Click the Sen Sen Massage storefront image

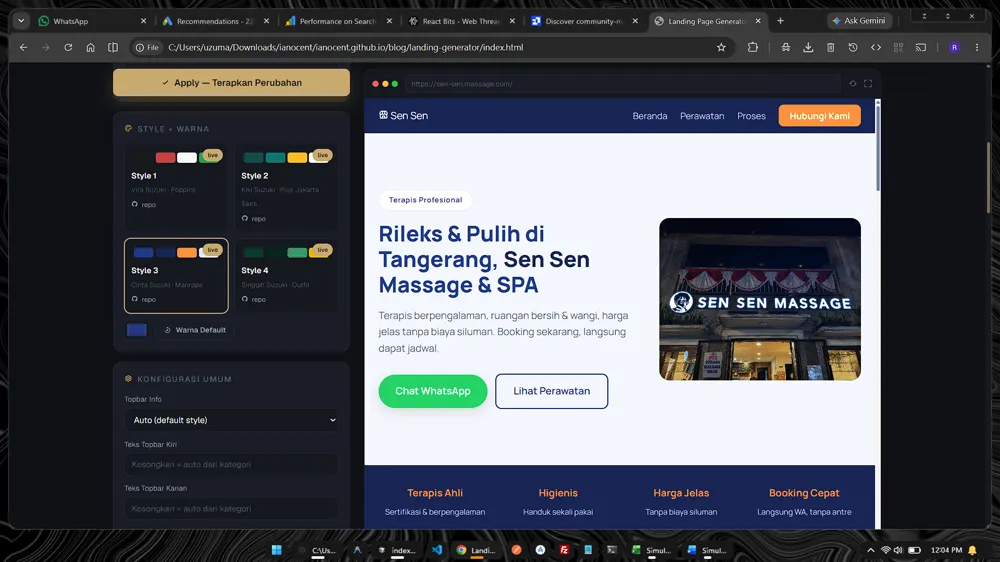click(760, 299)
